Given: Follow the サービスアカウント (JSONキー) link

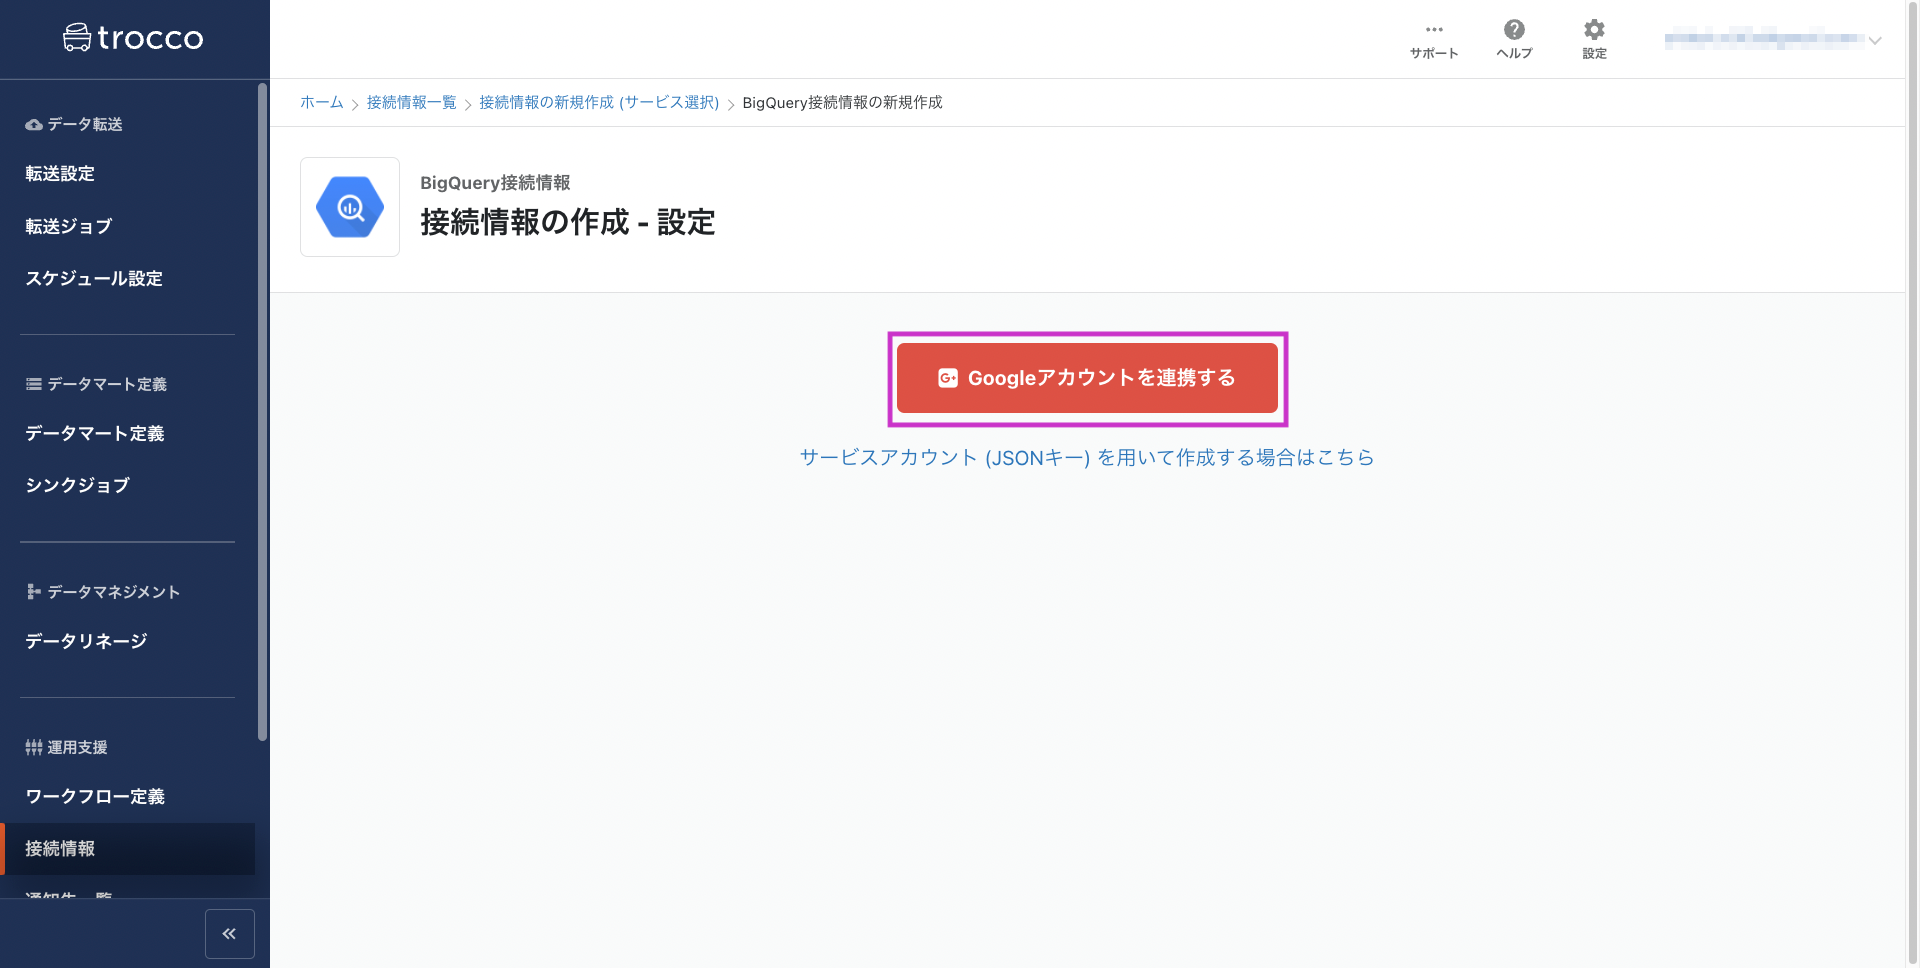Looking at the screenshot, I should coord(1087,457).
